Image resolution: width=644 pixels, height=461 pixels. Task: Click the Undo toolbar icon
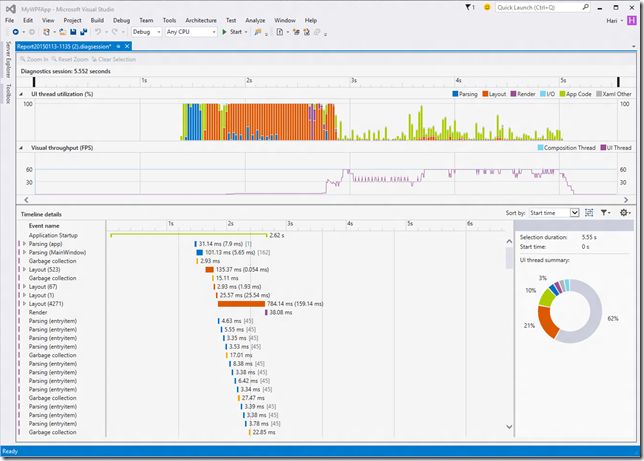click(x=98, y=32)
